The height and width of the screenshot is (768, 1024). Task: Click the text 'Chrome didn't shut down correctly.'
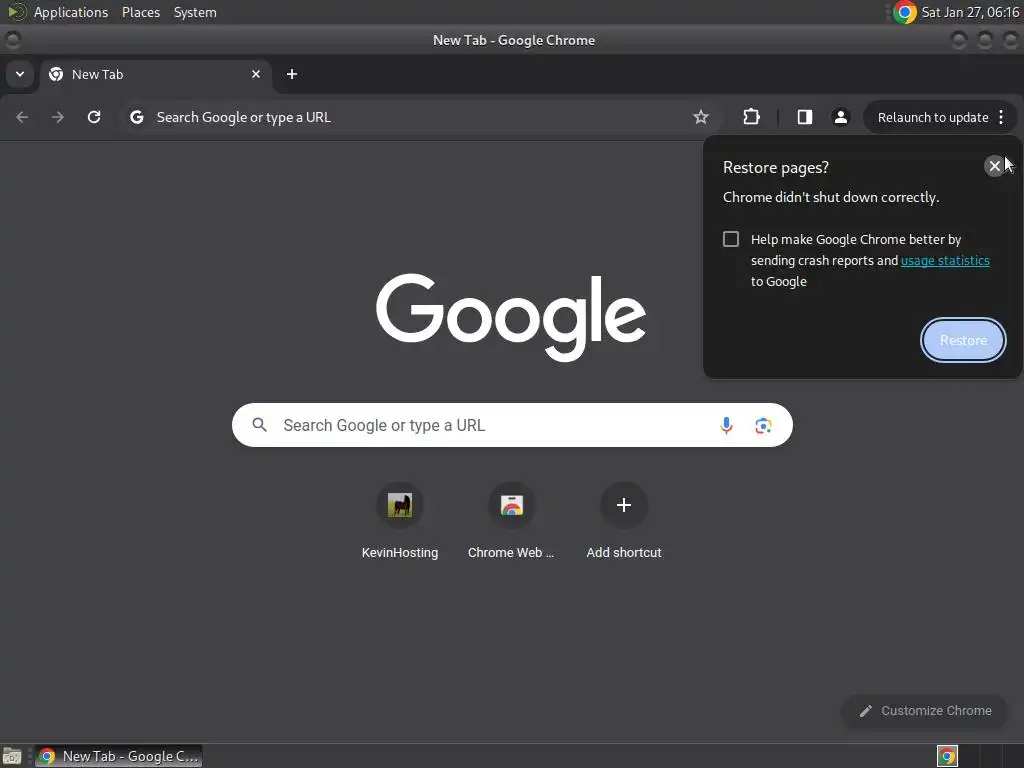(831, 197)
